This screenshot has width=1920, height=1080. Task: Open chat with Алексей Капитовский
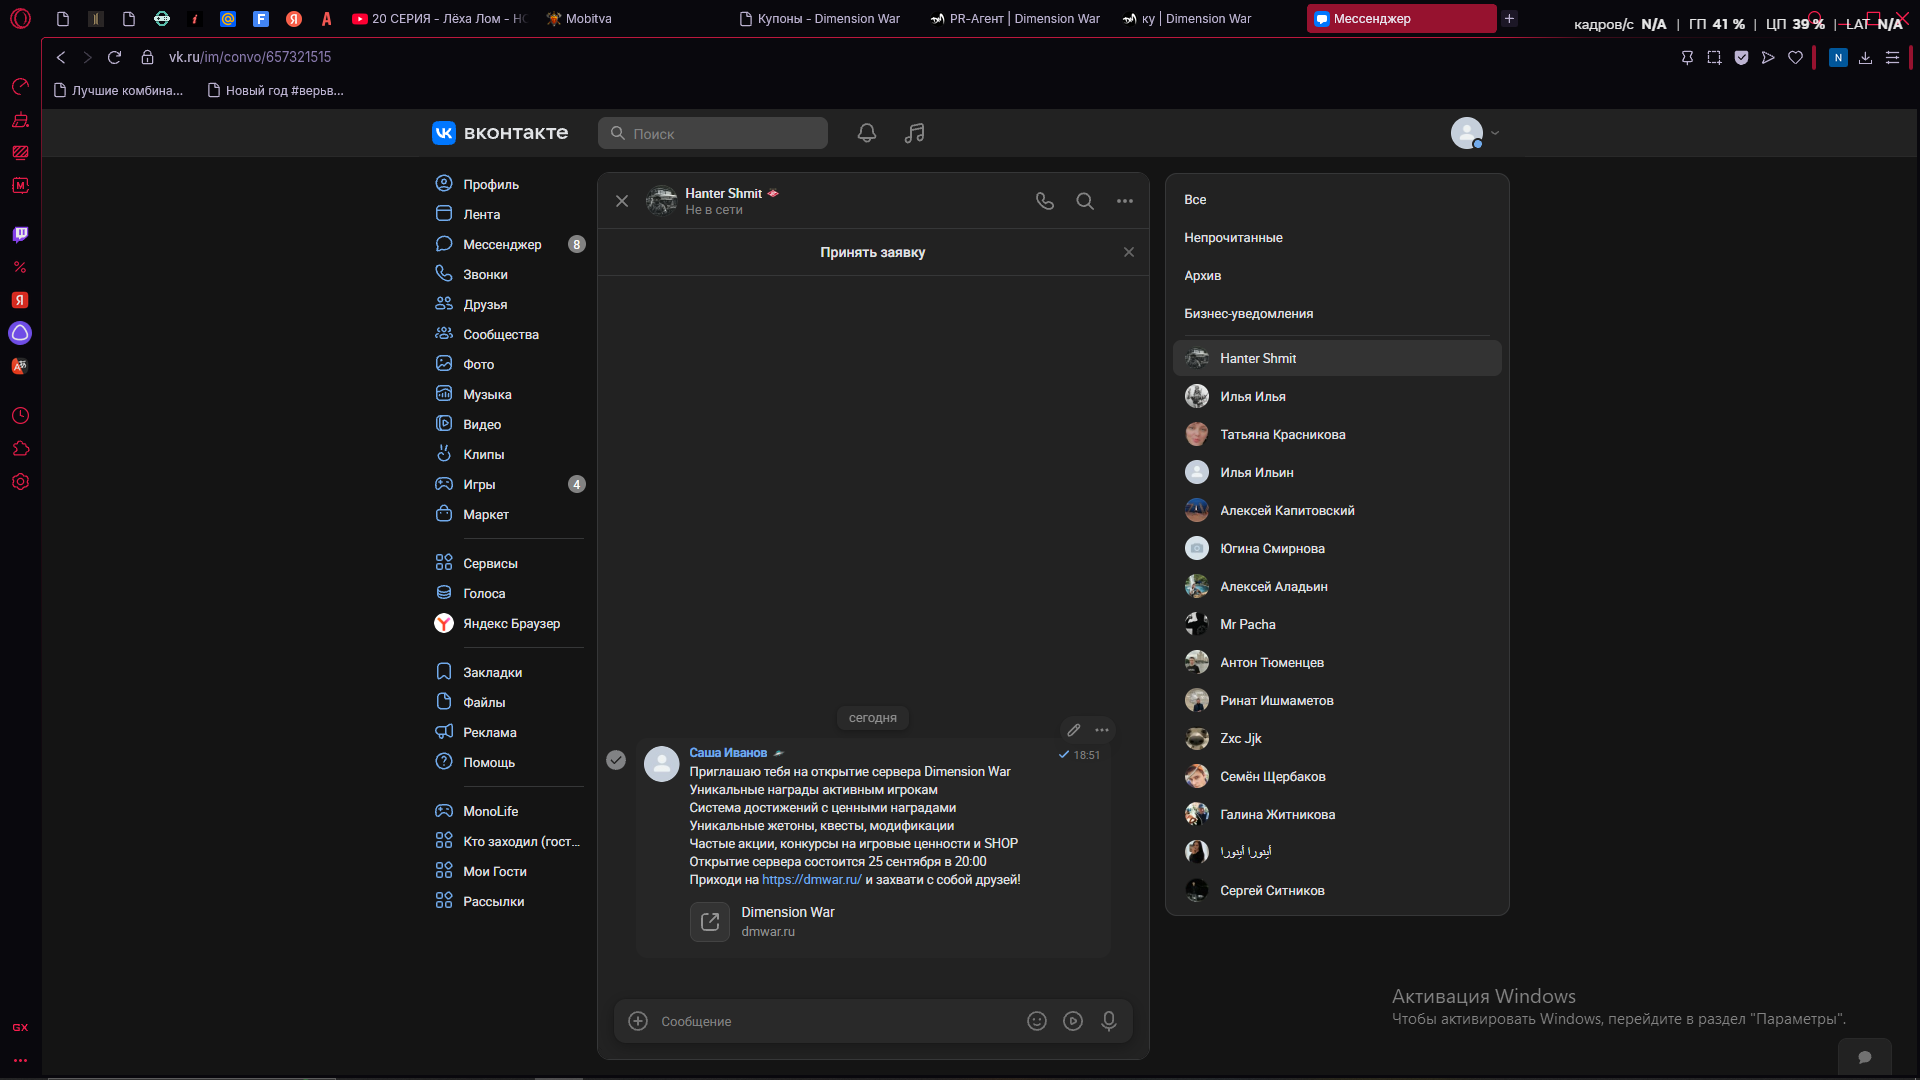(x=1337, y=510)
